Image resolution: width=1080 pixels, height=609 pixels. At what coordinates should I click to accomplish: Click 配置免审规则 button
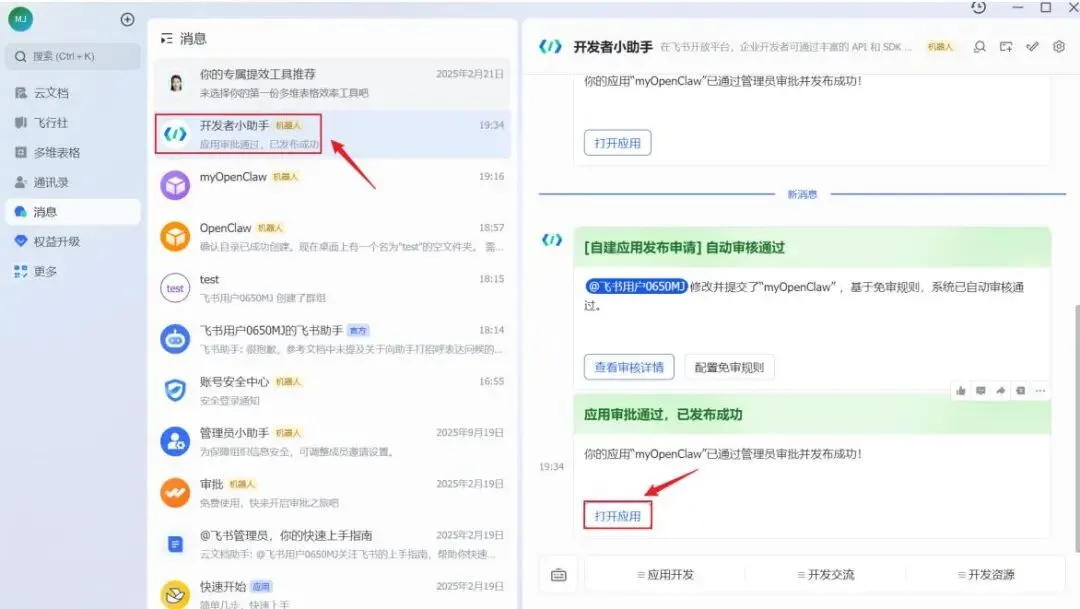(x=729, y=367)
